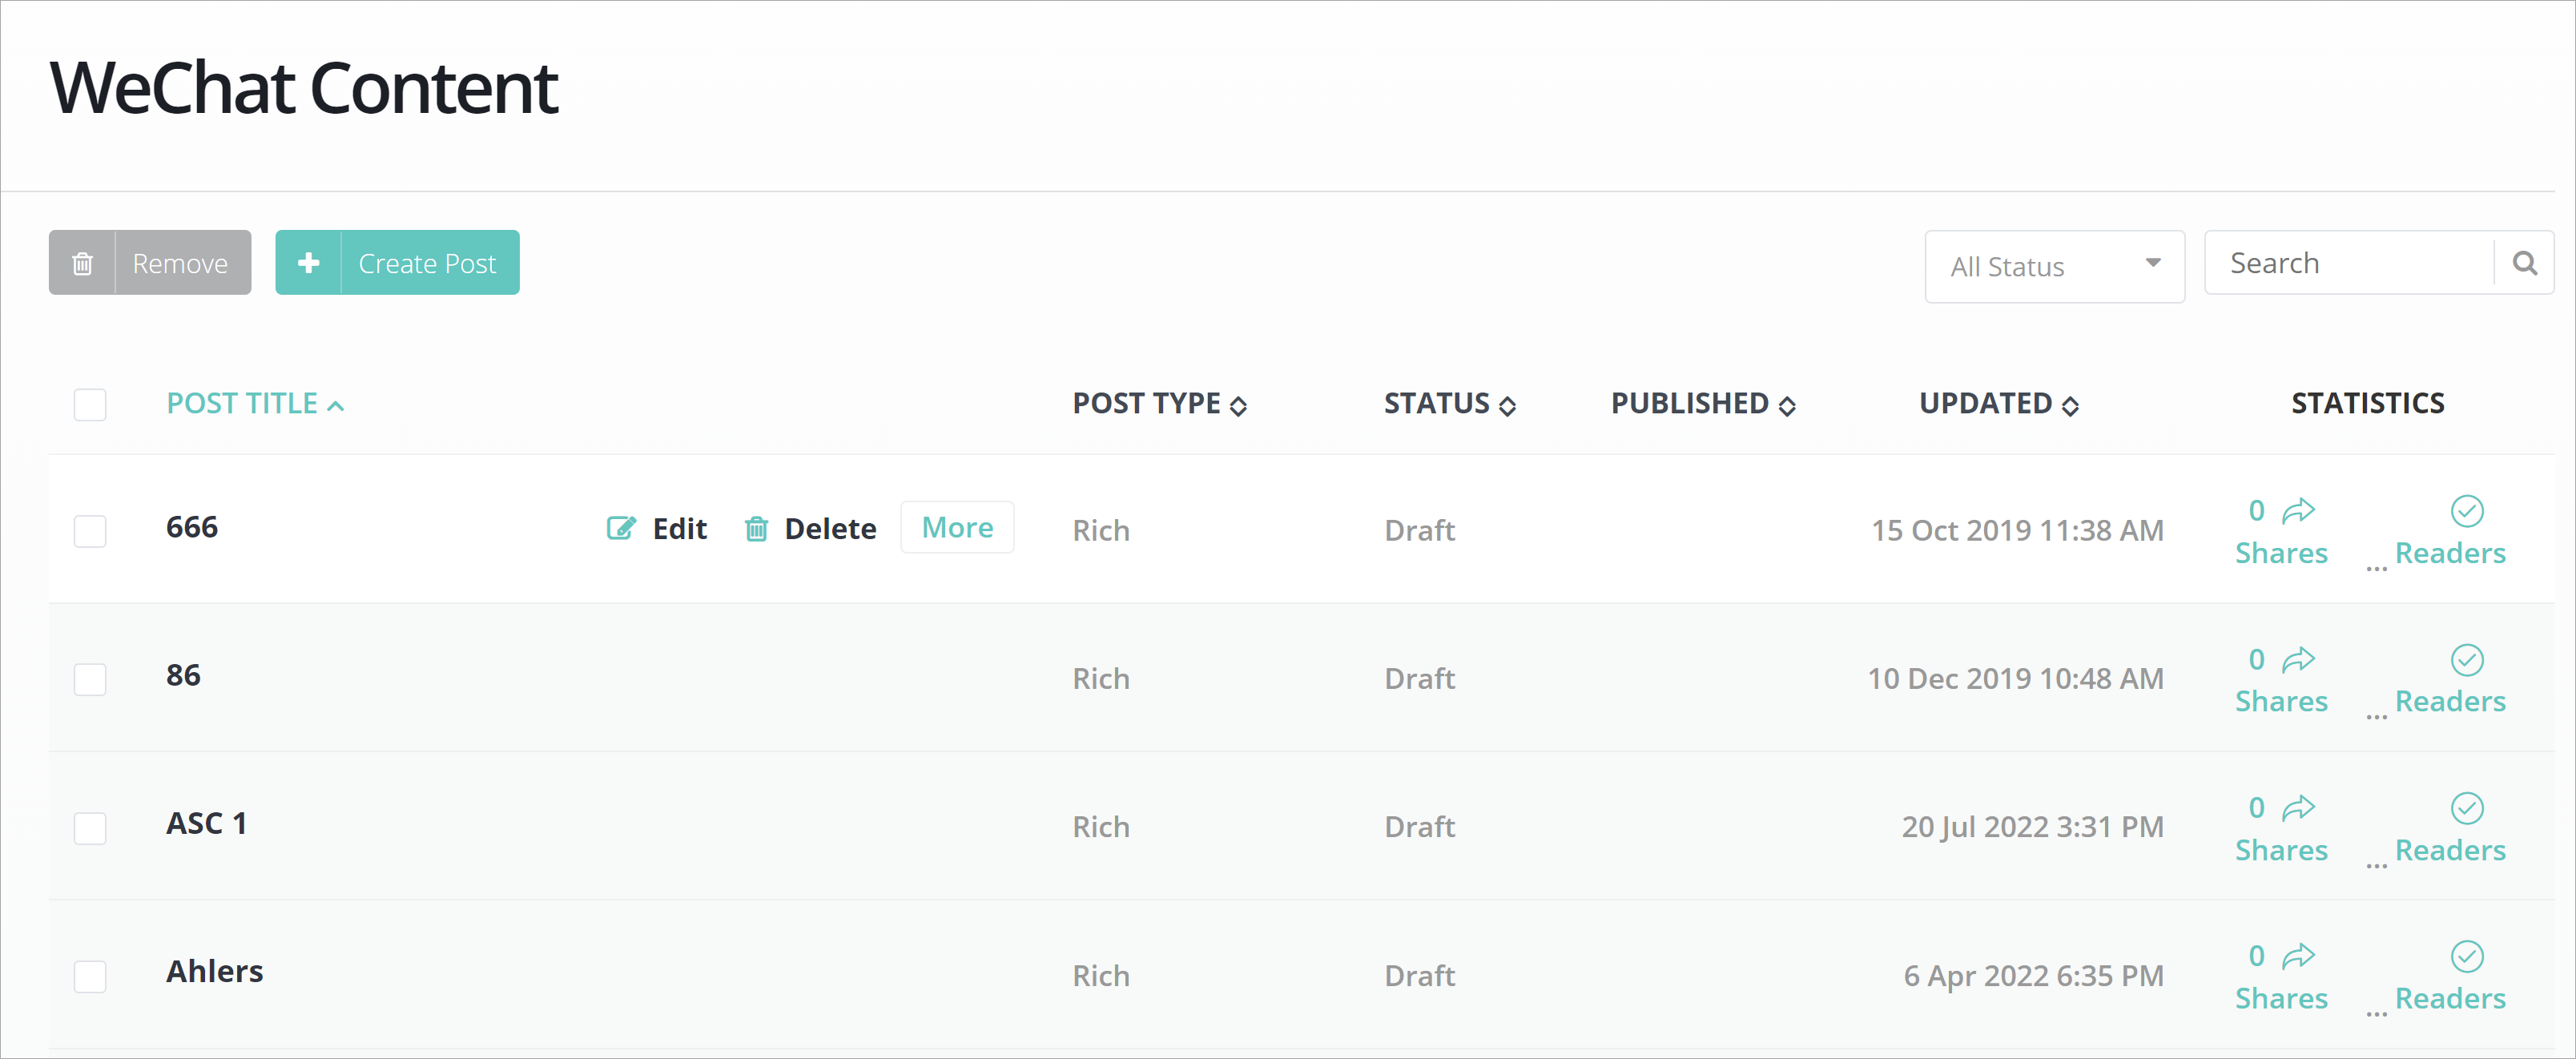Open the All Status dropdown
This screenshot has width=2576, height=1059.
point(2053,266)
